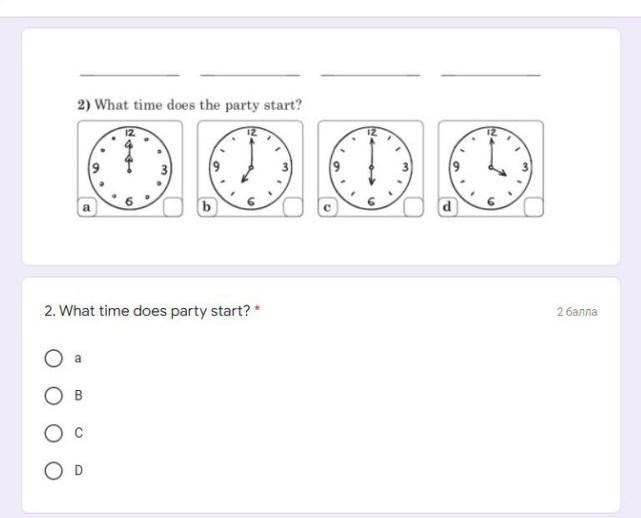Click the clock face in picture a

point(130,168)
